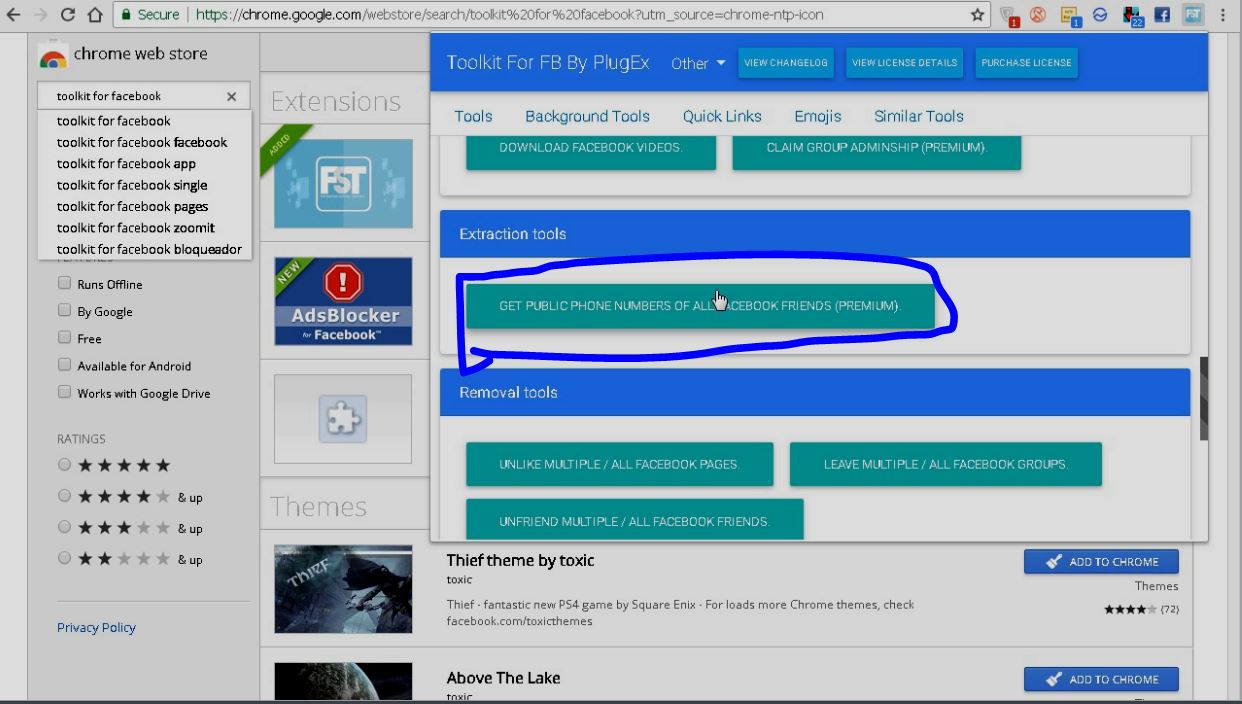Switch to the Similar Tools tab
1242x704 pixels.
click(919, 116)
